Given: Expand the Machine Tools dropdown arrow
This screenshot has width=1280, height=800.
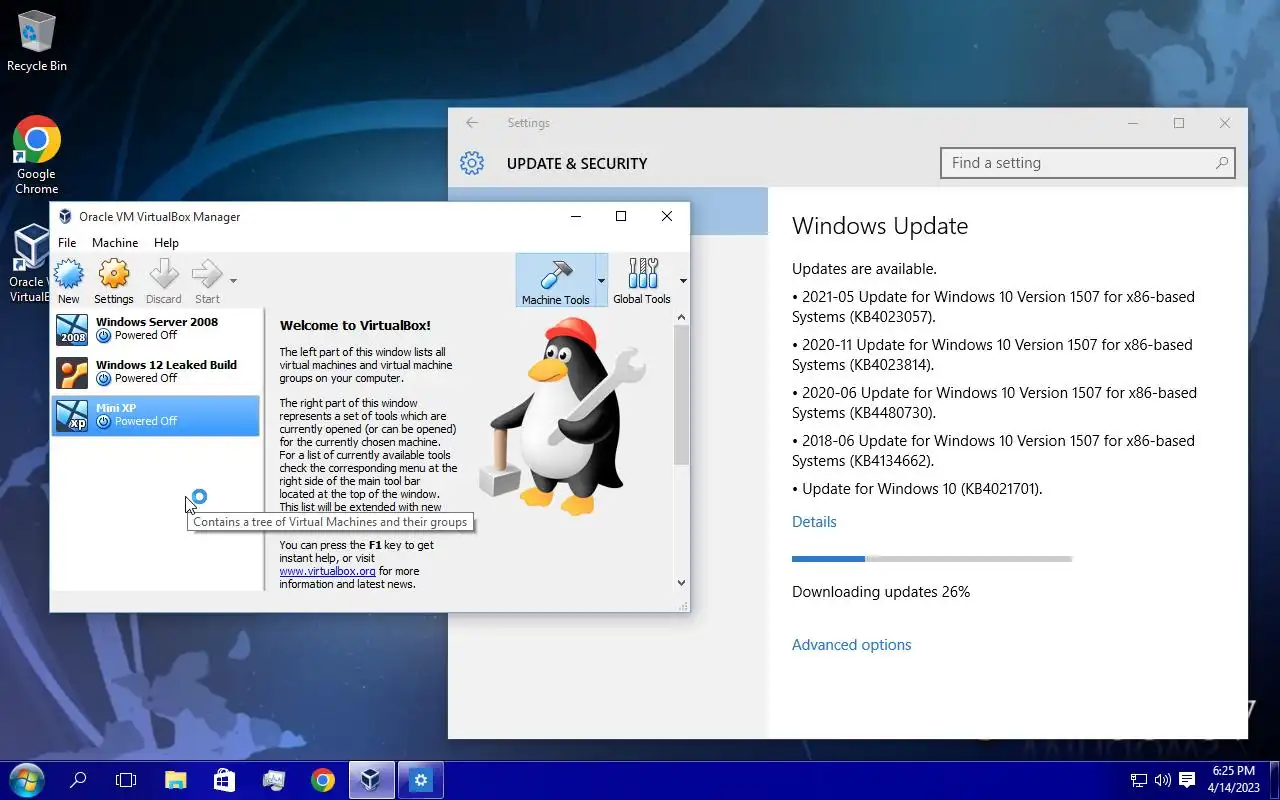Looking at the screenshot, I should pyautogui.click(x=601, y=281).
